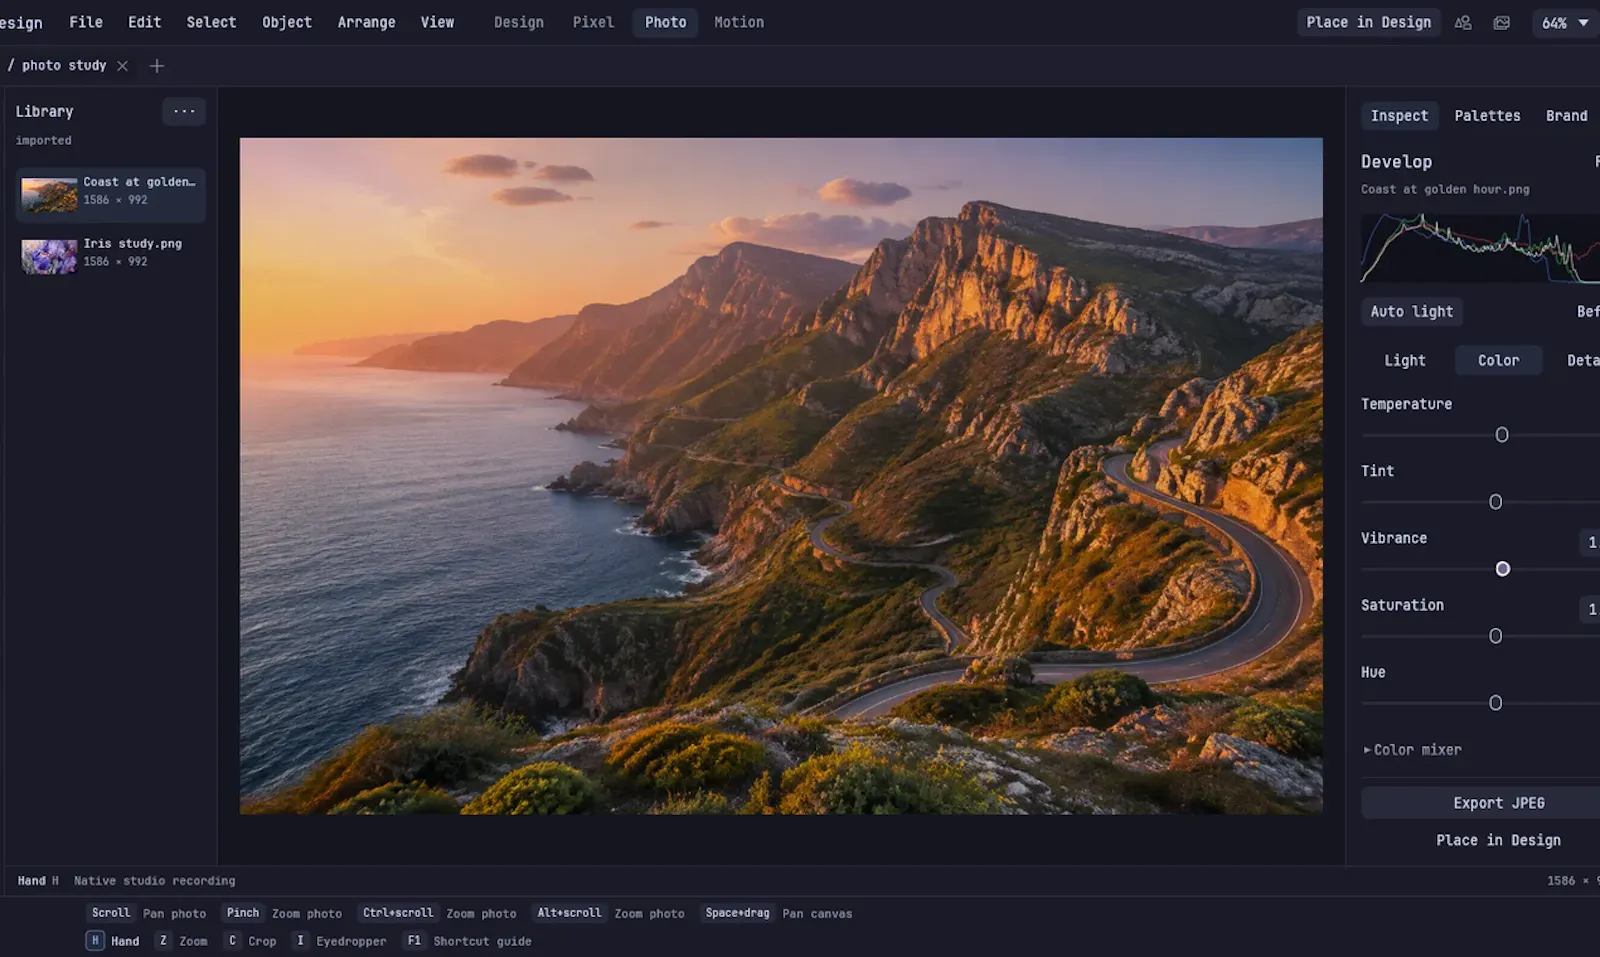
Task: Click the 'Pinch' key hint
Action: point(243,913)
